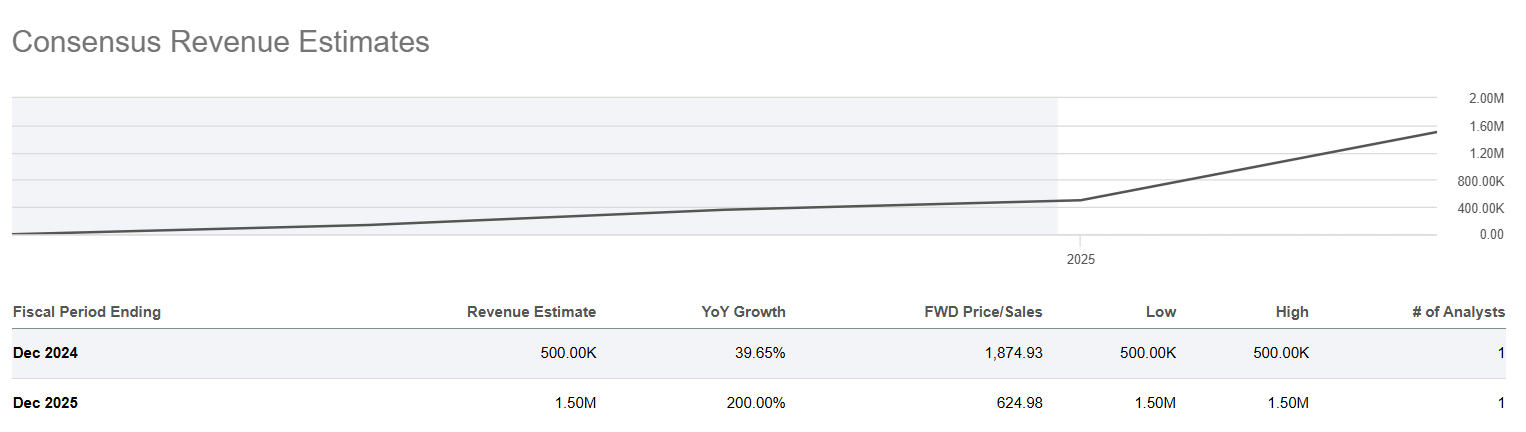The height and width of the screenshot is (432, 1526).
Task: Click the Dec 2024 revenue estimate cell
Action: click(x=568, y=353)
